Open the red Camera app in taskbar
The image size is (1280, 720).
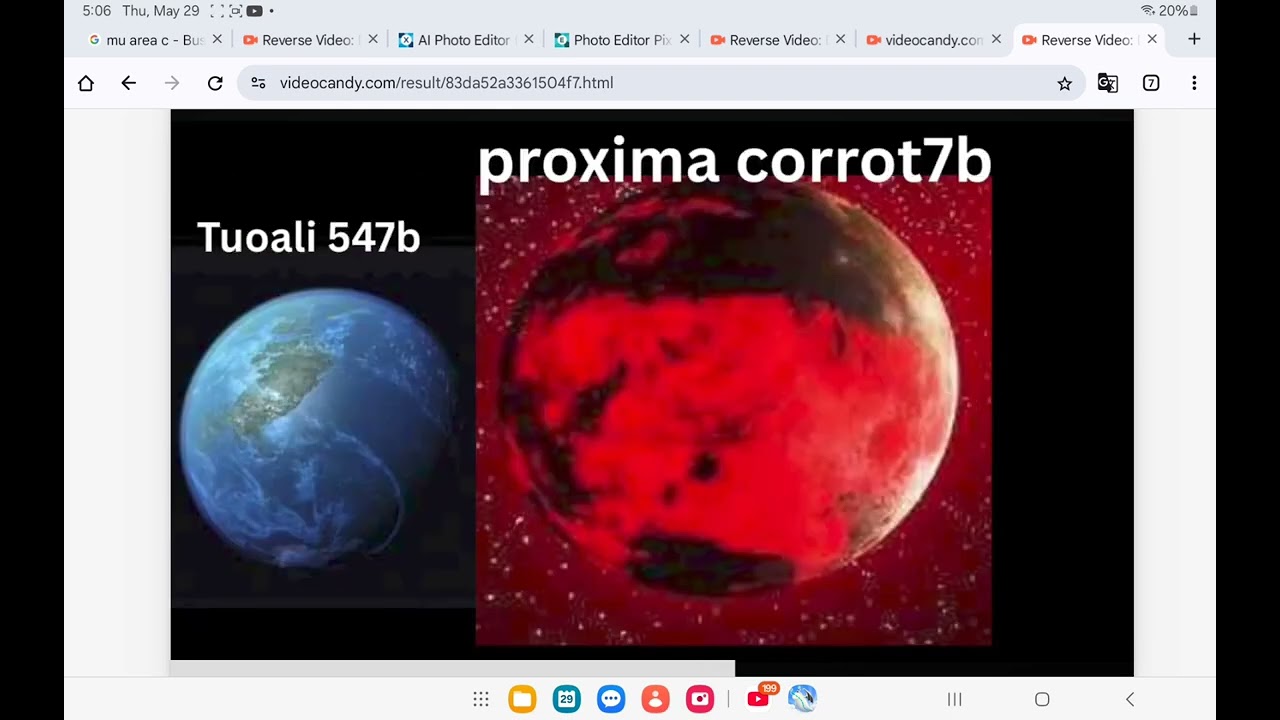coord(700,699)
